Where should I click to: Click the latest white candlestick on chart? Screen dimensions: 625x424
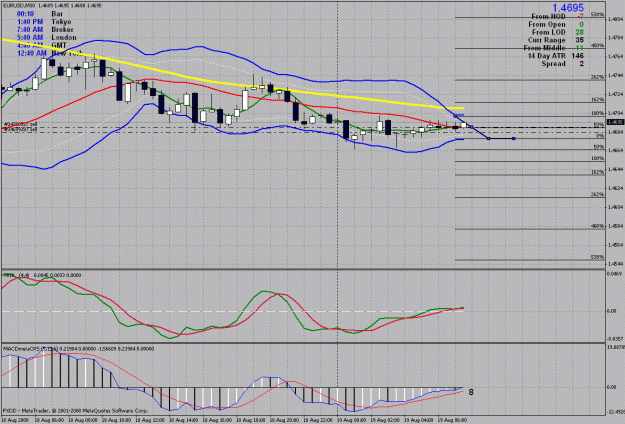click(x=464, y=125)
